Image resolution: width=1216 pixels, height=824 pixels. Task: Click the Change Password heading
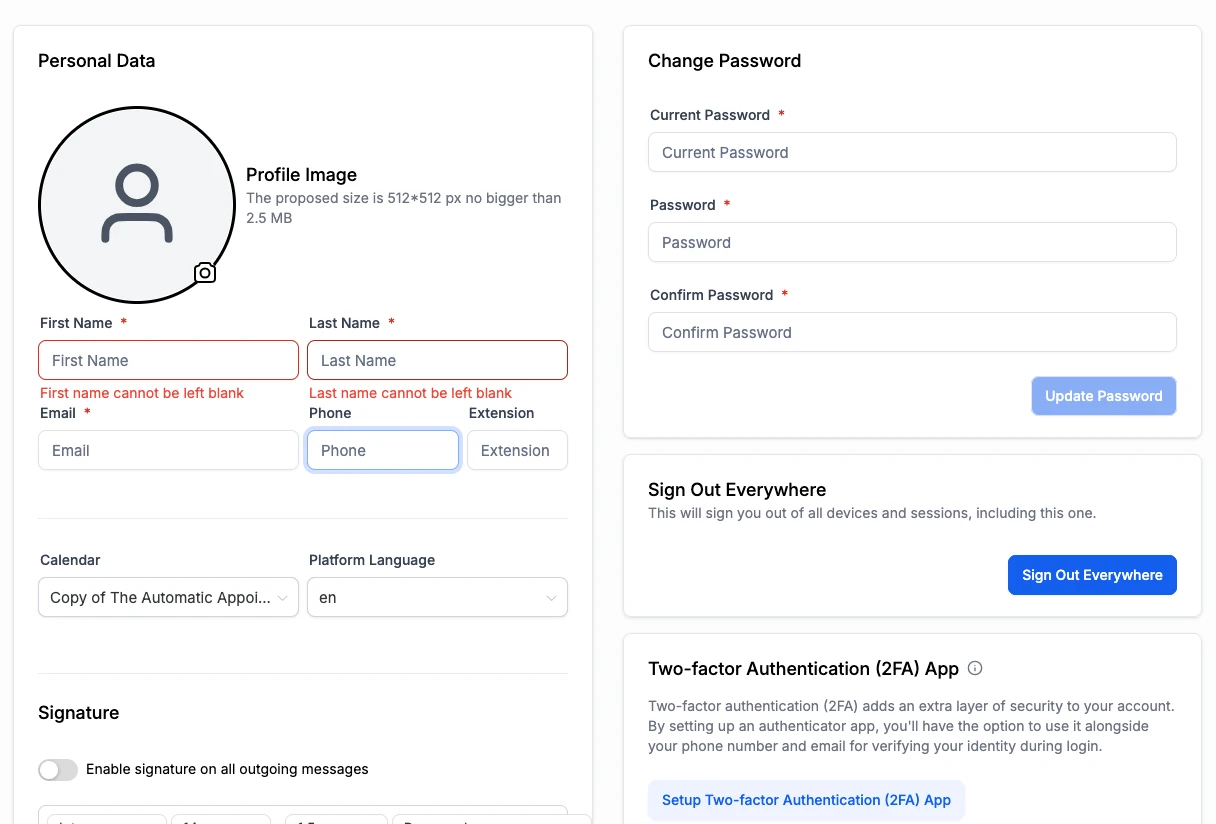click(724, 61)
